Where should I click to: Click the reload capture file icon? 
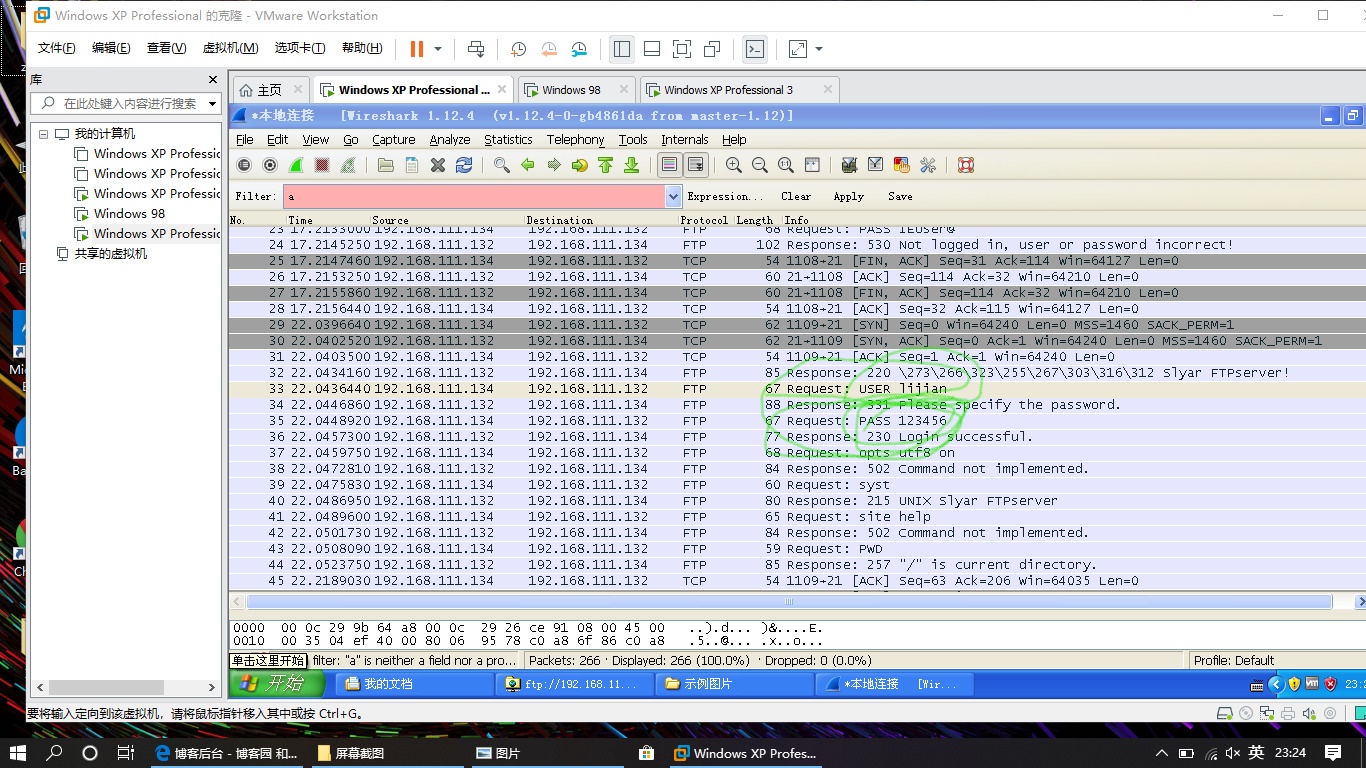pos(464,165)
